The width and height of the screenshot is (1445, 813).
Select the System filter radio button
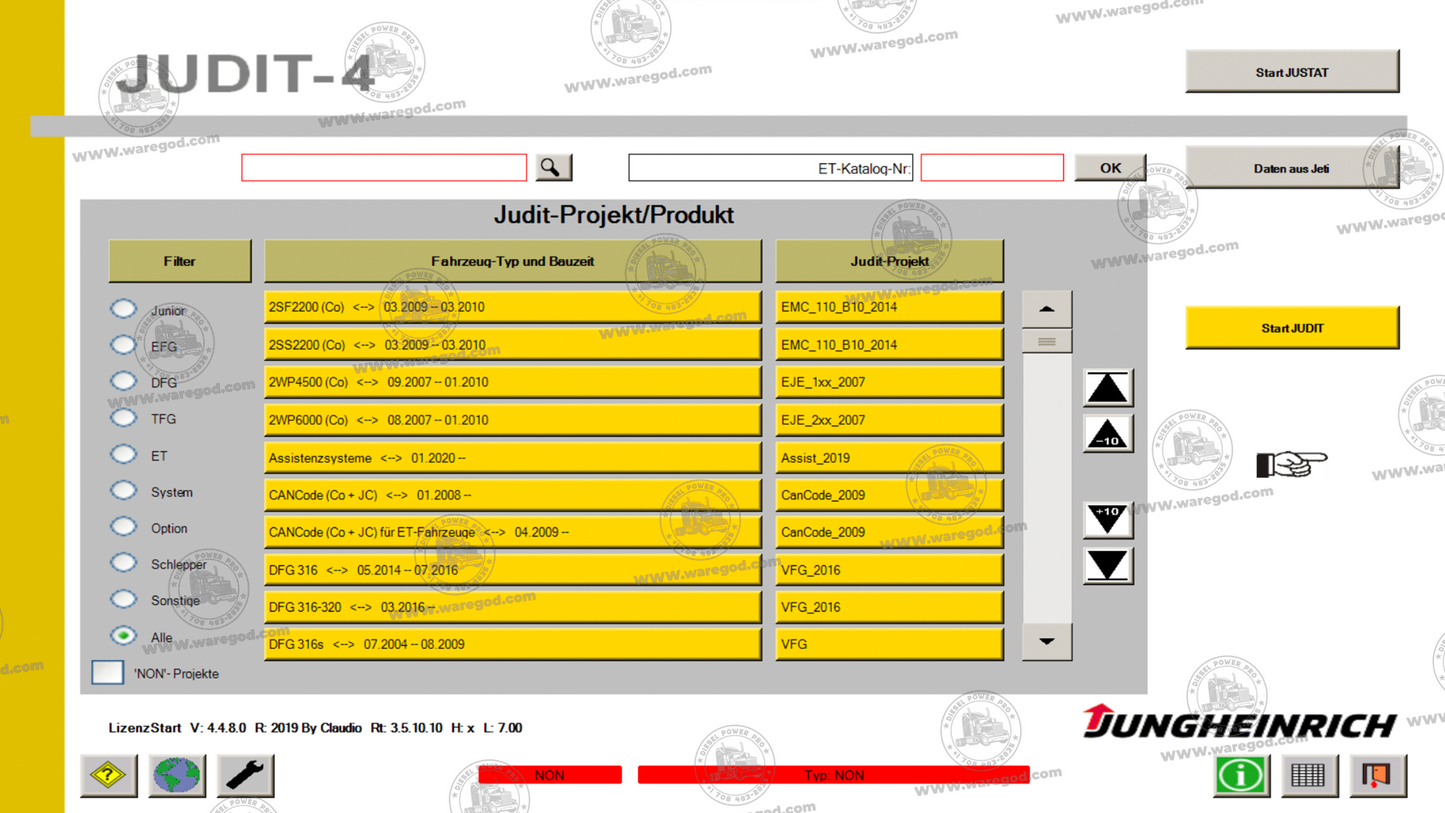click(123, 491)
